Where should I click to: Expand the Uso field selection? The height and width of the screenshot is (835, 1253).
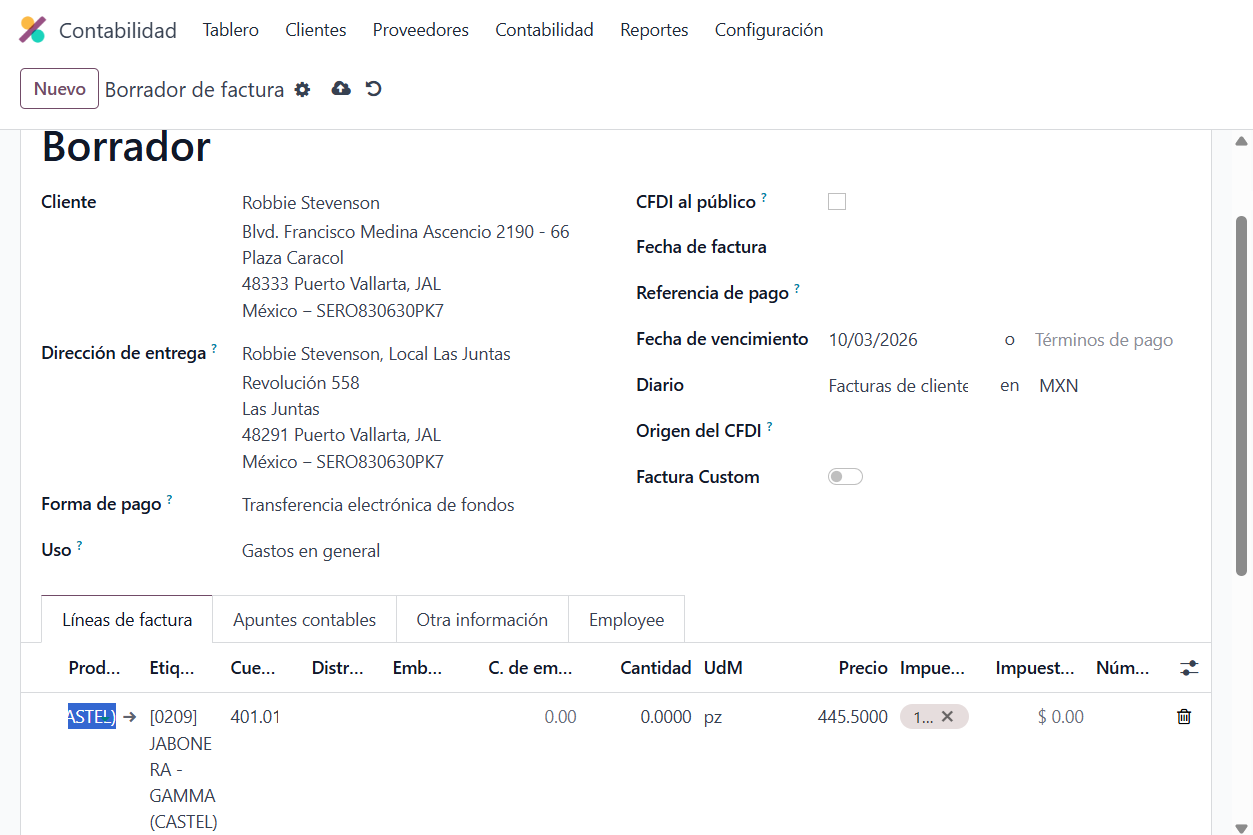[x=311, y=551]
